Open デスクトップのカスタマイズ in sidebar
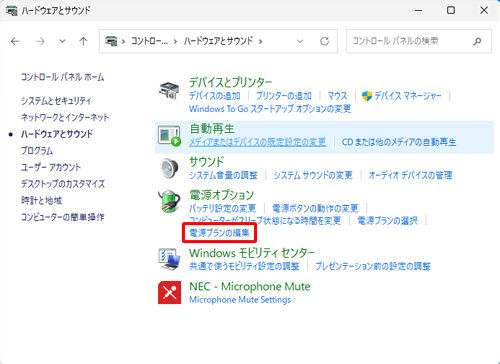500x364 pixels. pyautogui.click(x=63, y=184)
